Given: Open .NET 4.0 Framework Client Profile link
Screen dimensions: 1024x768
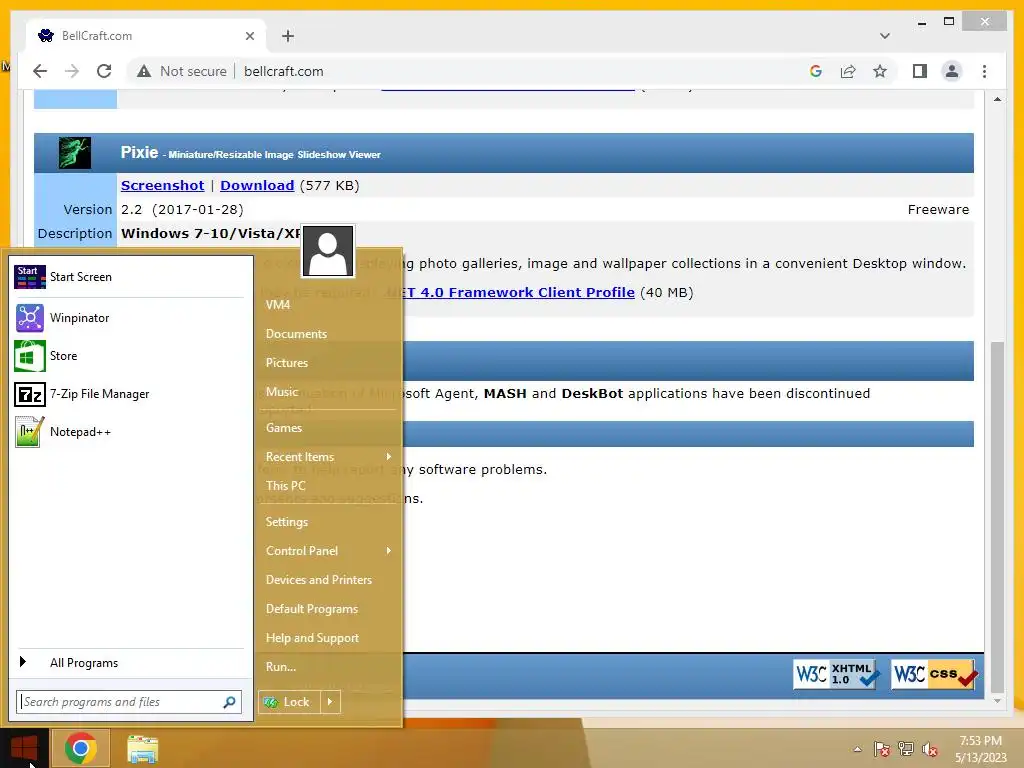Looking at the screenshot, I should point(511,293).
